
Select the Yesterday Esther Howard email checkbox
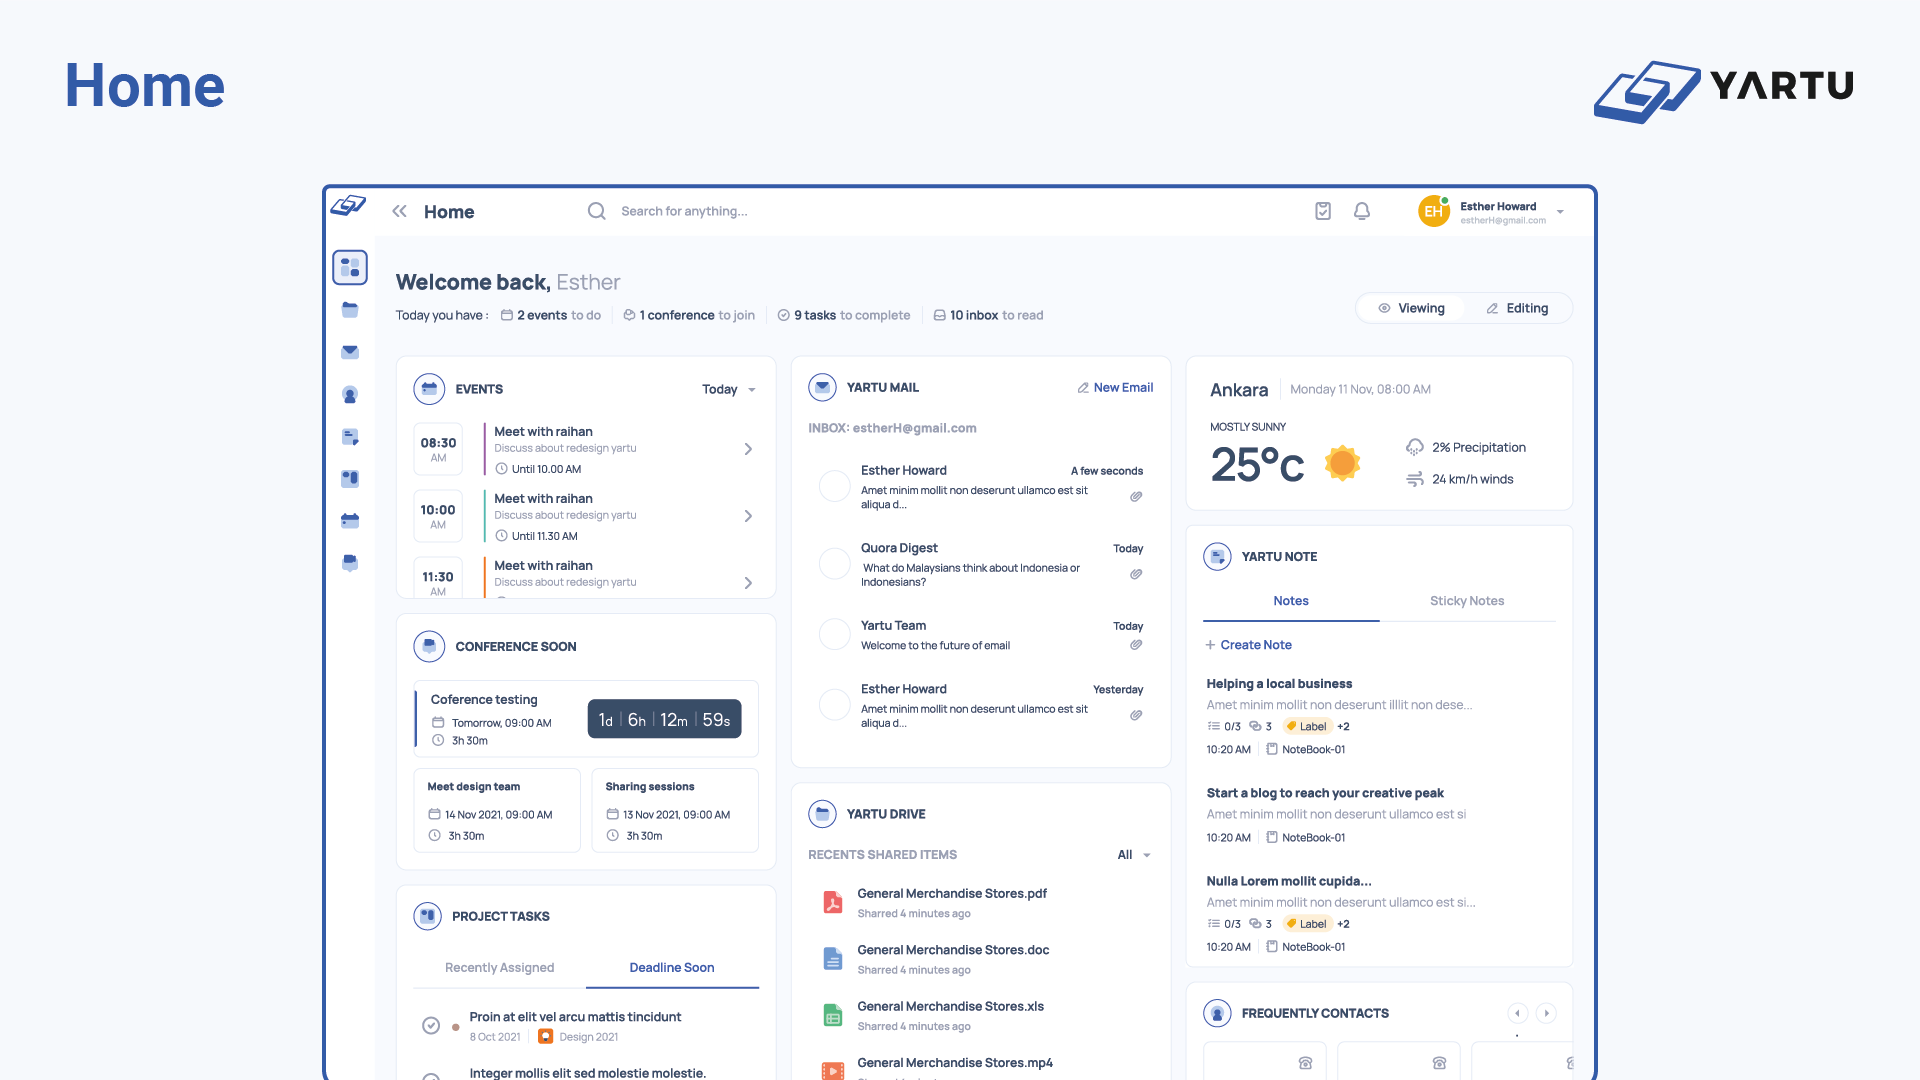(834, 705)
